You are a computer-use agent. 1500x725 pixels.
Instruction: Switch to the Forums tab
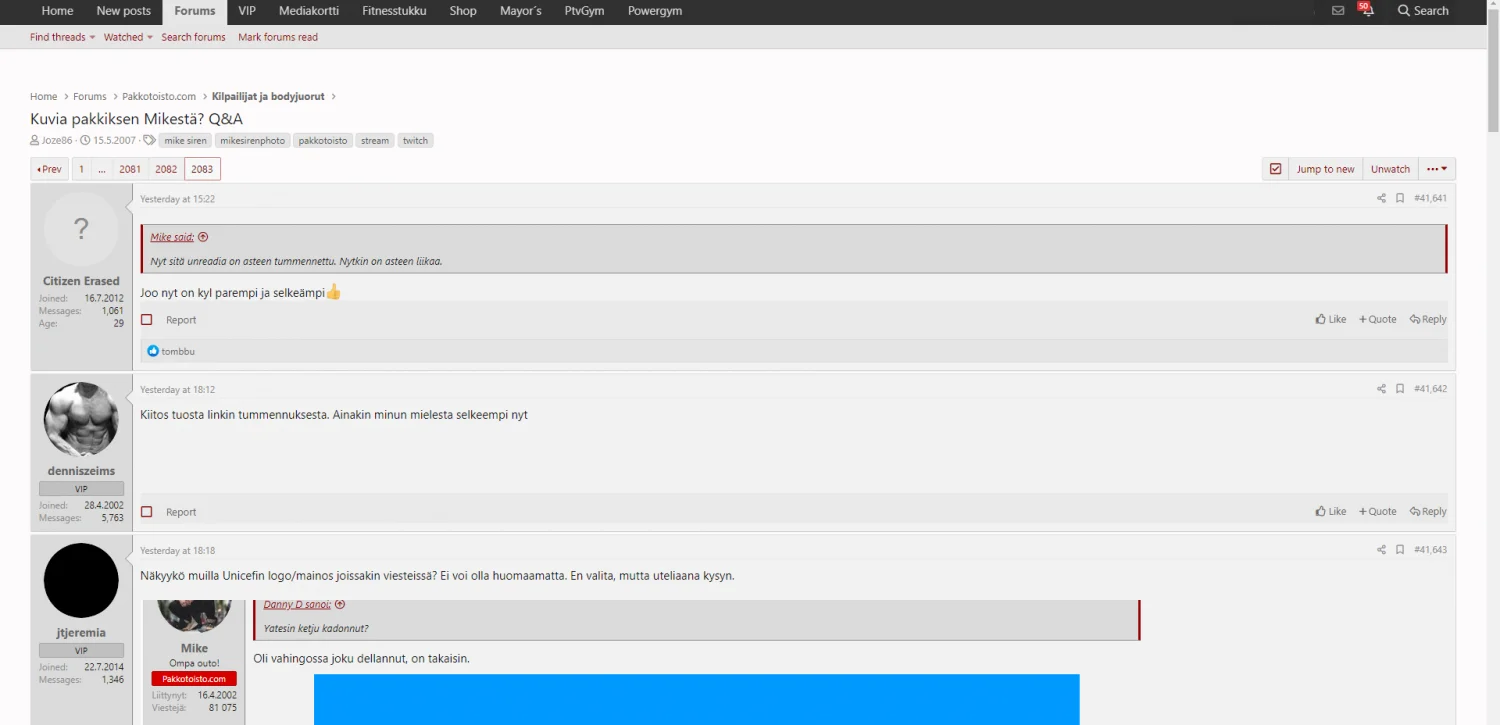point(194,11)
